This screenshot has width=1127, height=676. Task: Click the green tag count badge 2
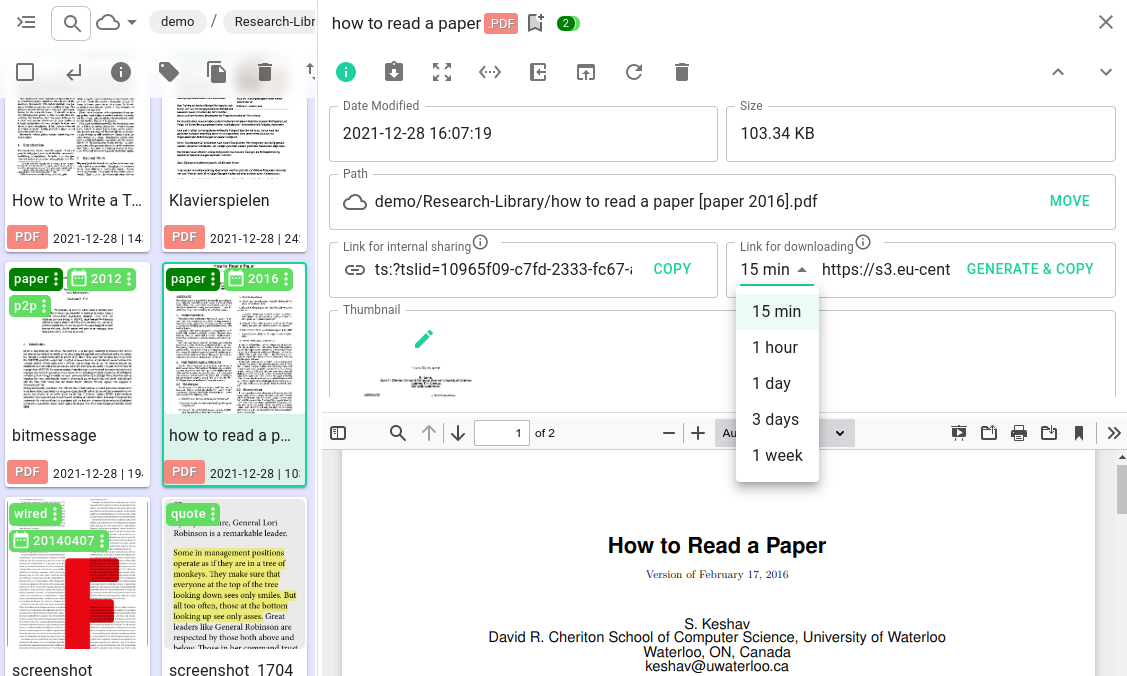(568, 23)
